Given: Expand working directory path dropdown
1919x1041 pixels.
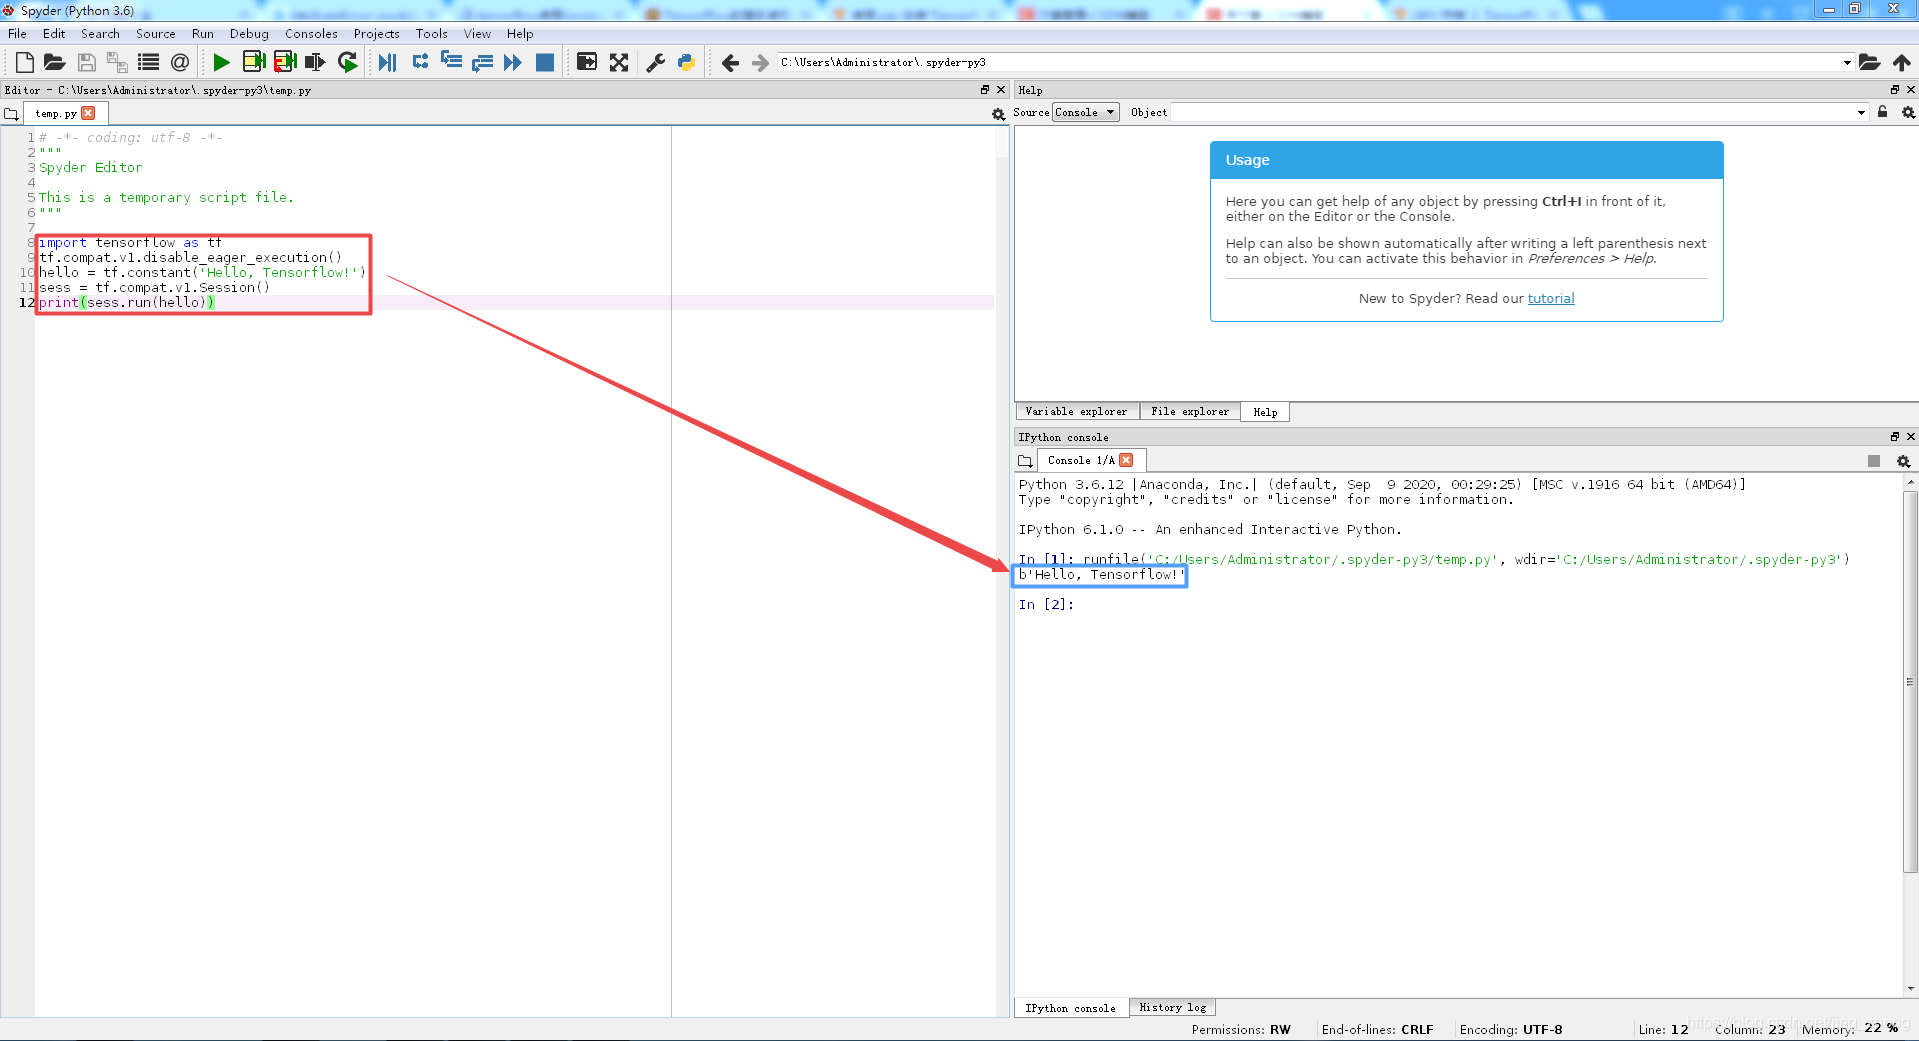Looking at the screenshot, I should (x=1846, y=62).
